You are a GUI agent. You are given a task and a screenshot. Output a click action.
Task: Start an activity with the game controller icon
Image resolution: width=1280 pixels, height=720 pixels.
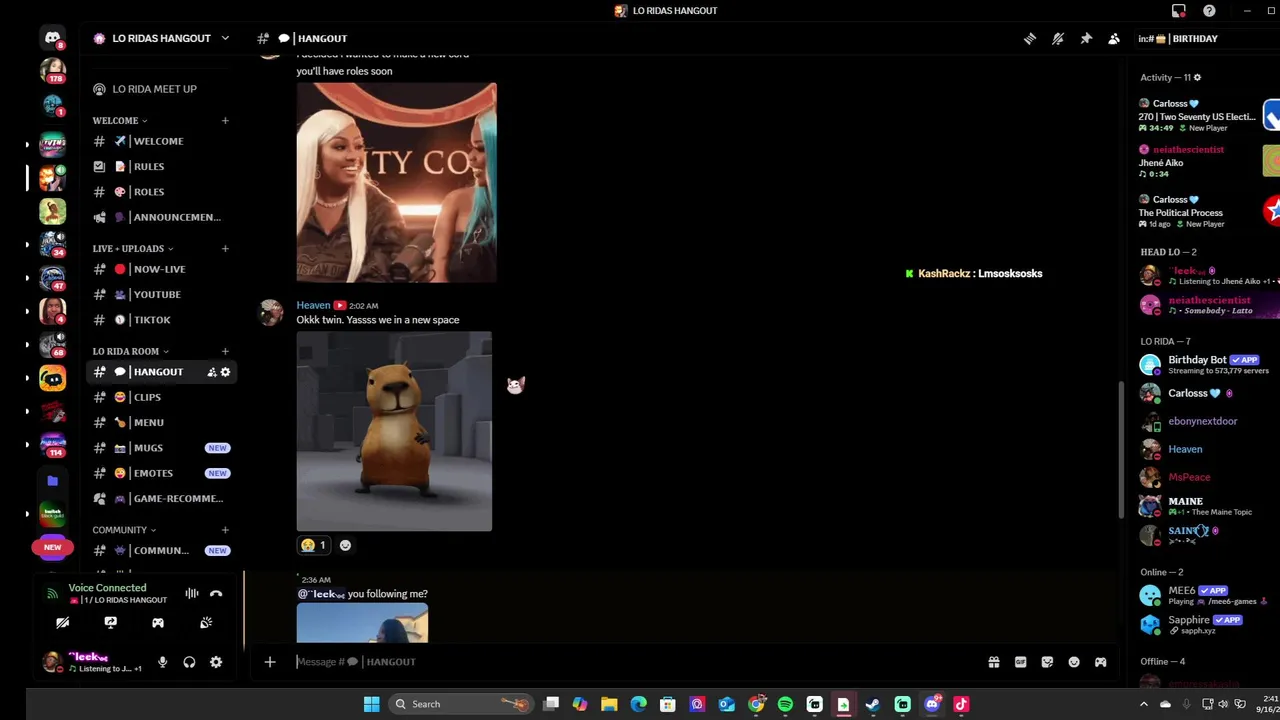tap(158, 623)
